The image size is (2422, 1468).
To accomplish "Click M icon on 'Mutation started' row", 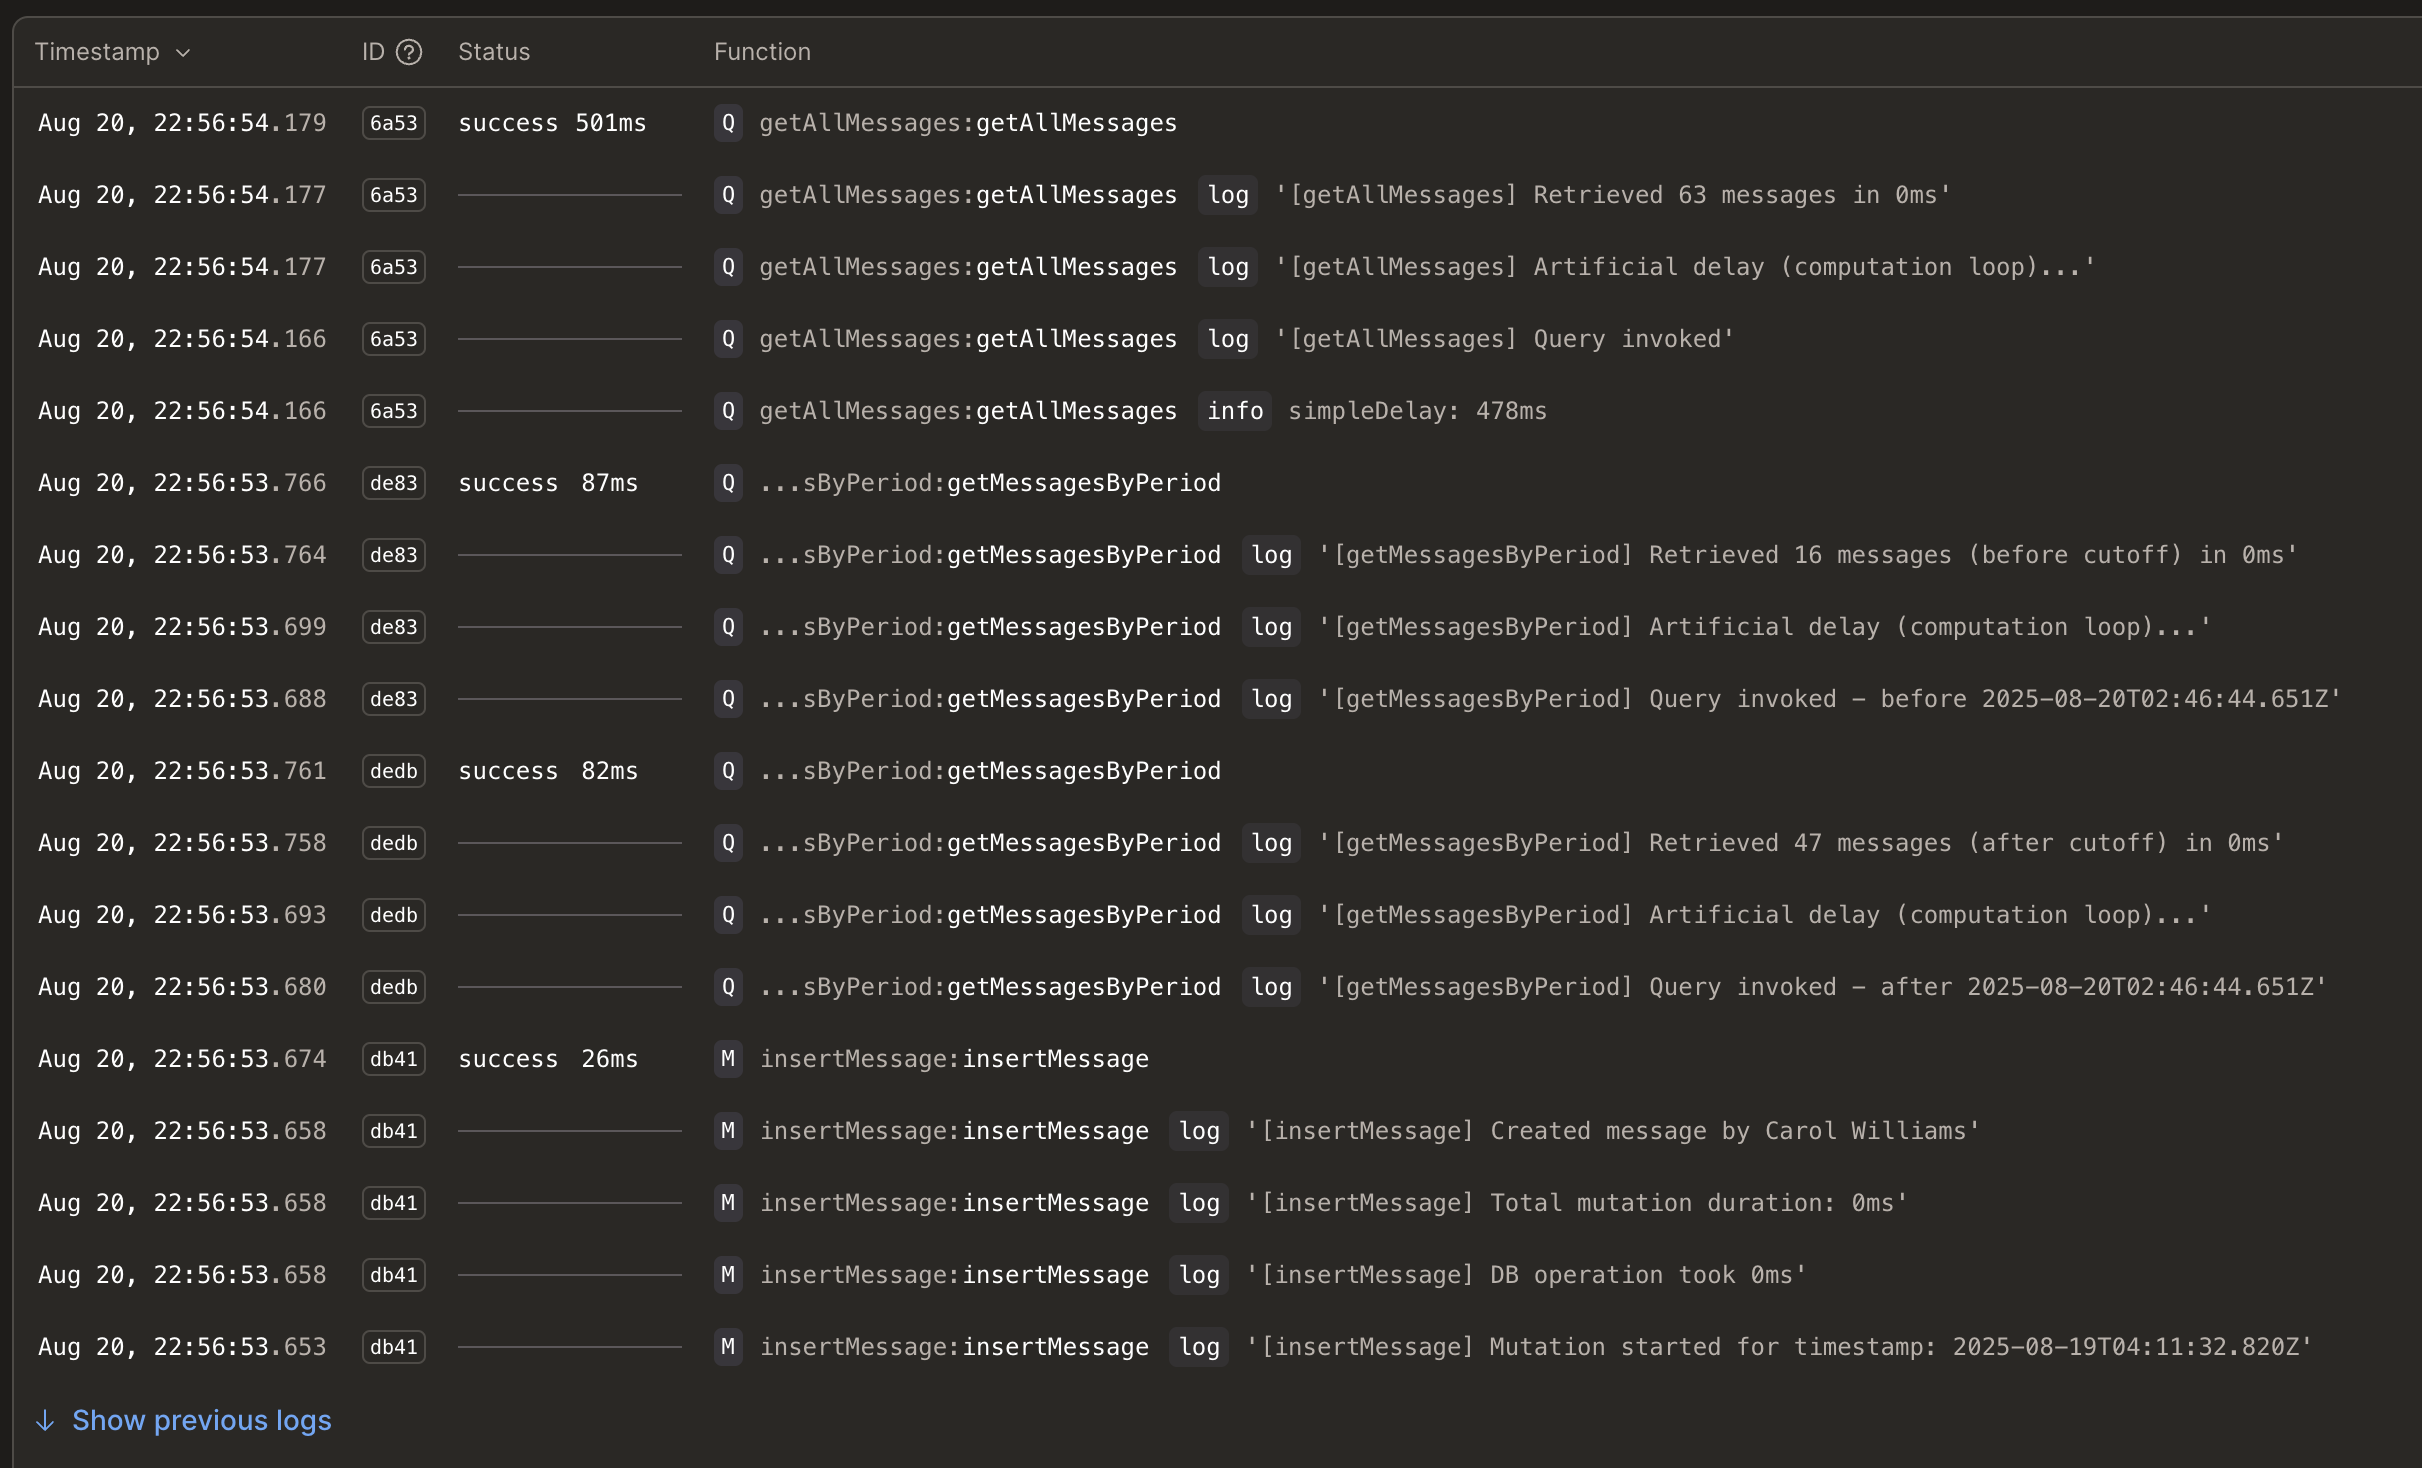I will 728,1347.
